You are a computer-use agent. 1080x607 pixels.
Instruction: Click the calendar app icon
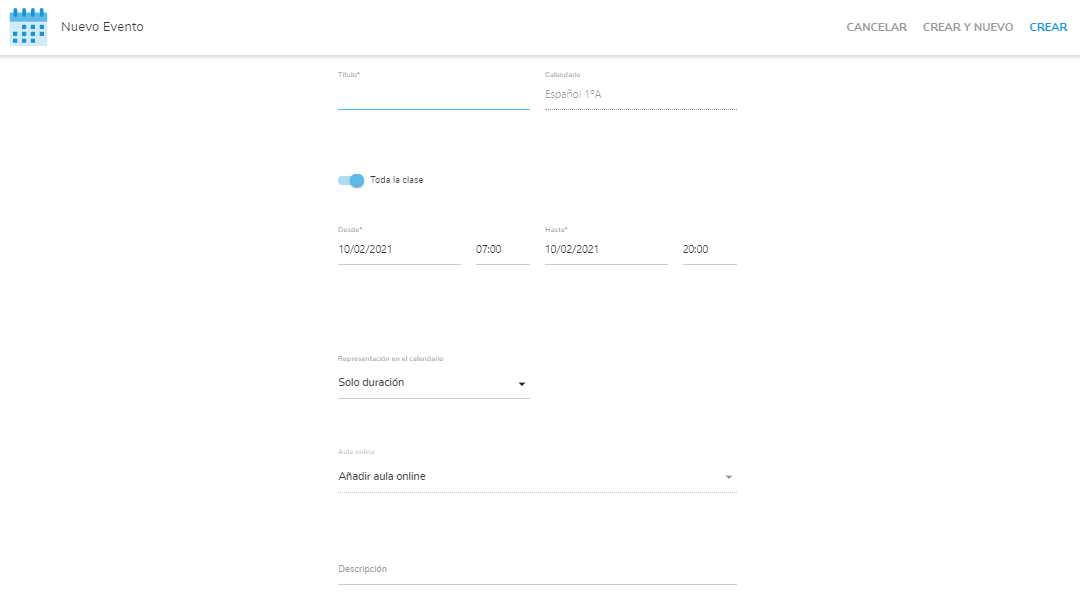click(28, 27)
